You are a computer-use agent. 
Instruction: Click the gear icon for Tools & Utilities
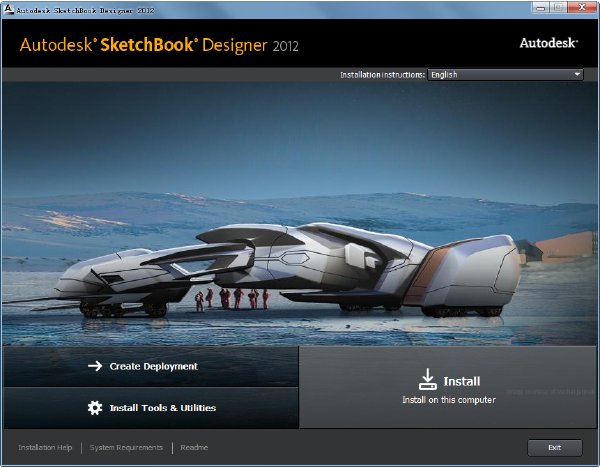pyautogui.click(x=95, y=408)
